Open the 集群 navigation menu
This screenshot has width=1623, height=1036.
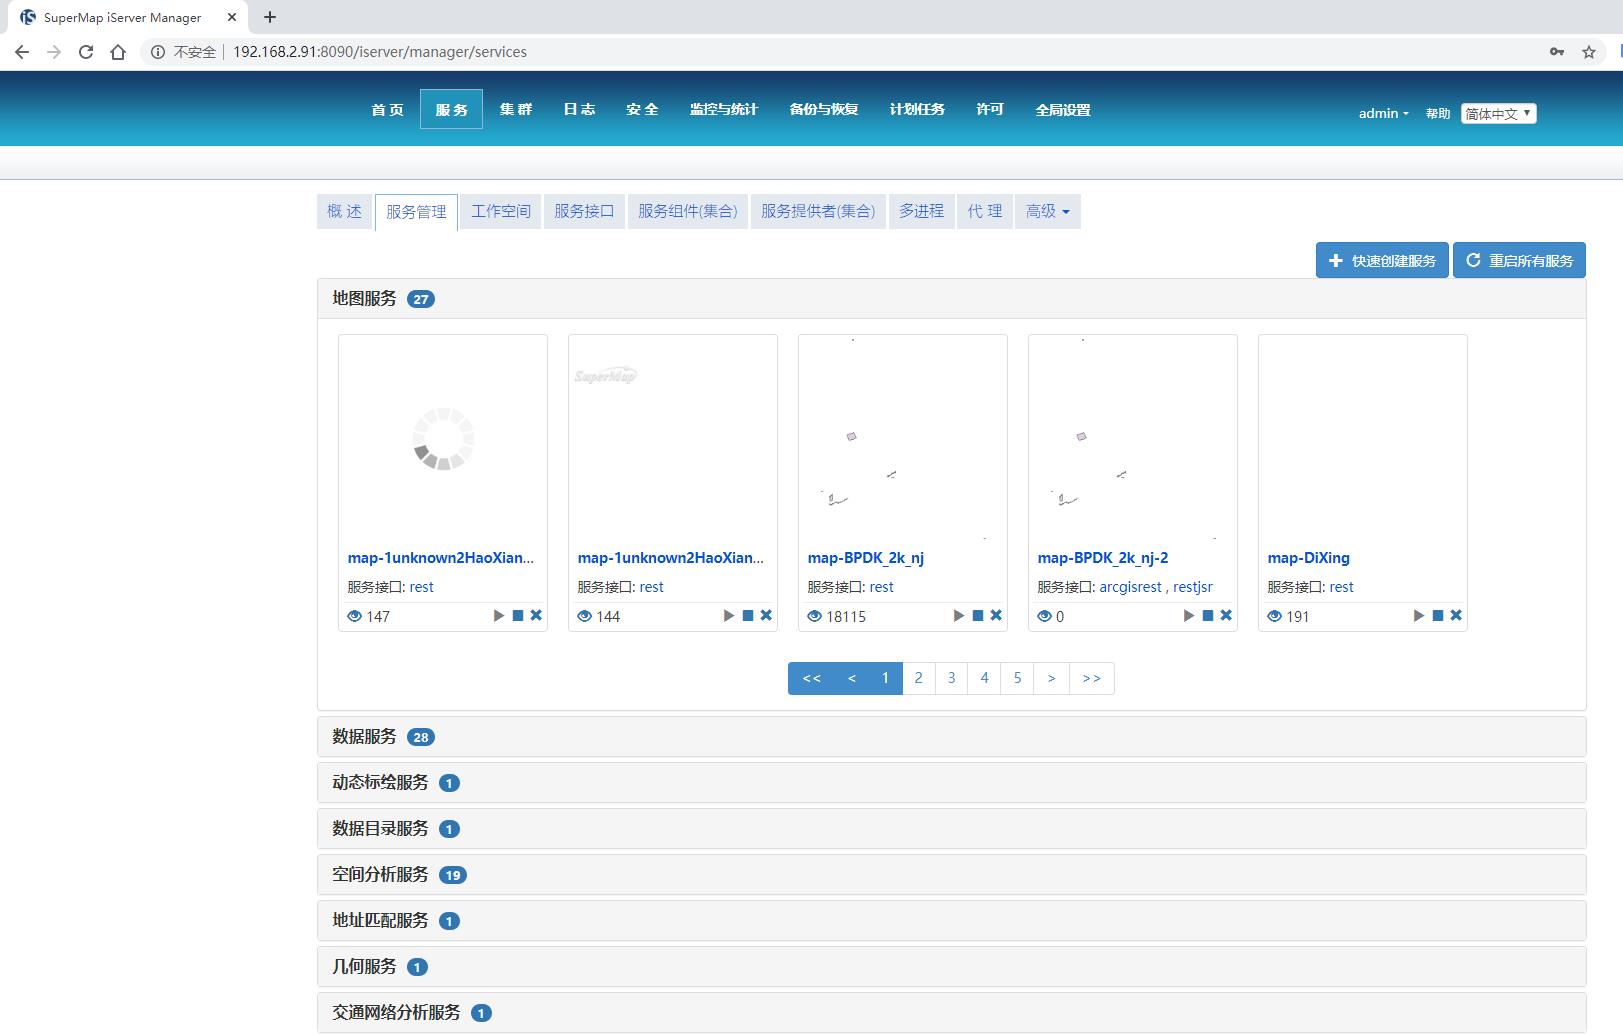point(516,109)
